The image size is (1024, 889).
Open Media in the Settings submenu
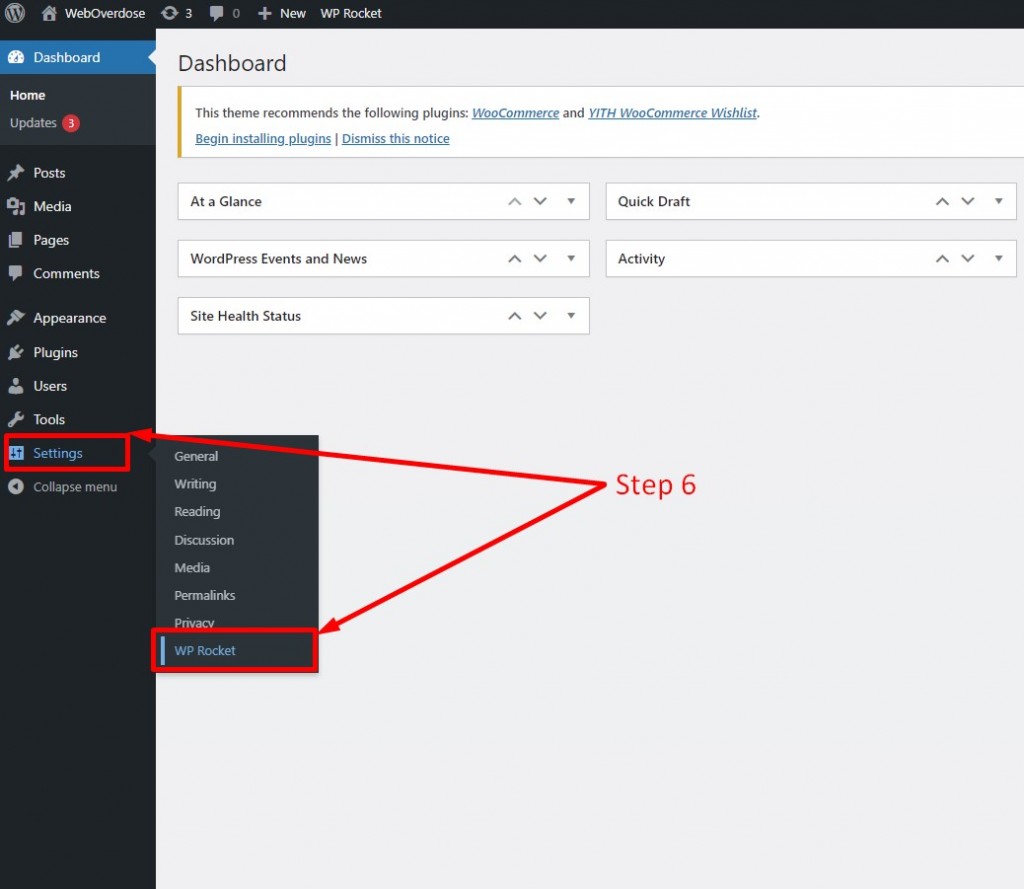(x=192, y=568)
